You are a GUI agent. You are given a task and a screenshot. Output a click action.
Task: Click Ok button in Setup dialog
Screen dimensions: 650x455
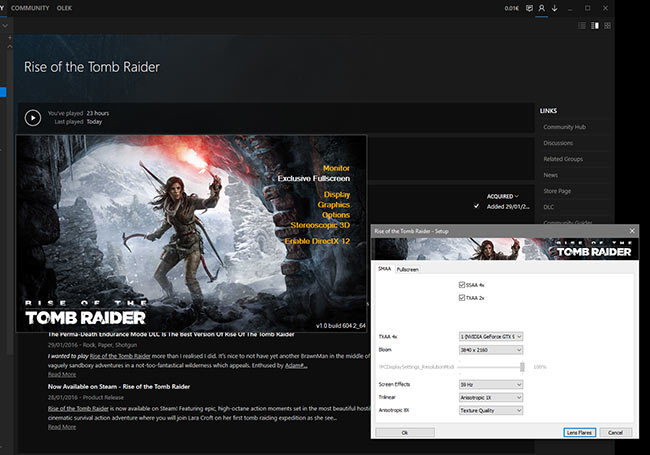405,433
